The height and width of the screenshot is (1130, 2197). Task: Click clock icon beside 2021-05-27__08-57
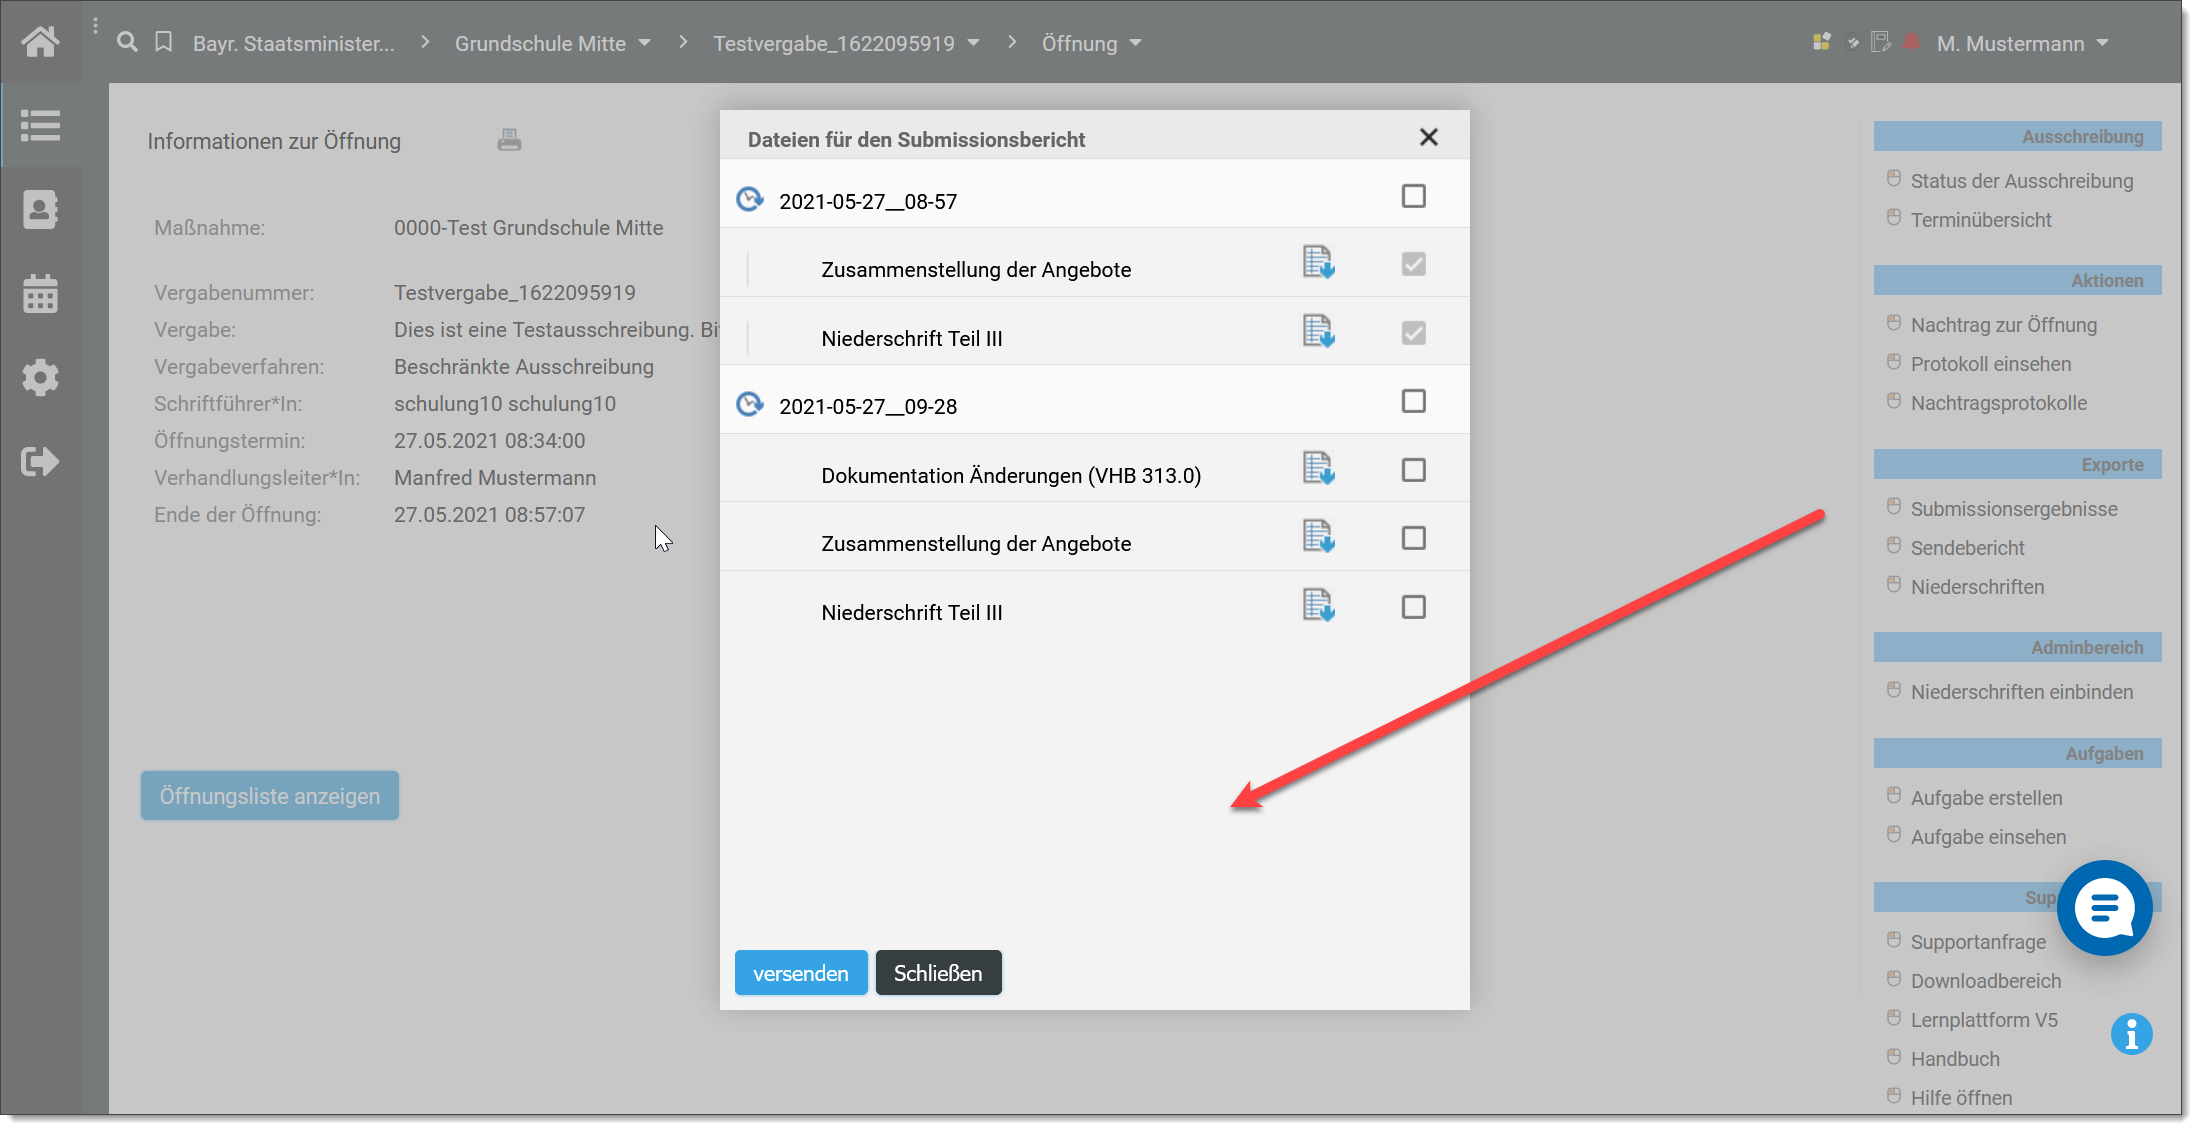[x=750, y=200]
